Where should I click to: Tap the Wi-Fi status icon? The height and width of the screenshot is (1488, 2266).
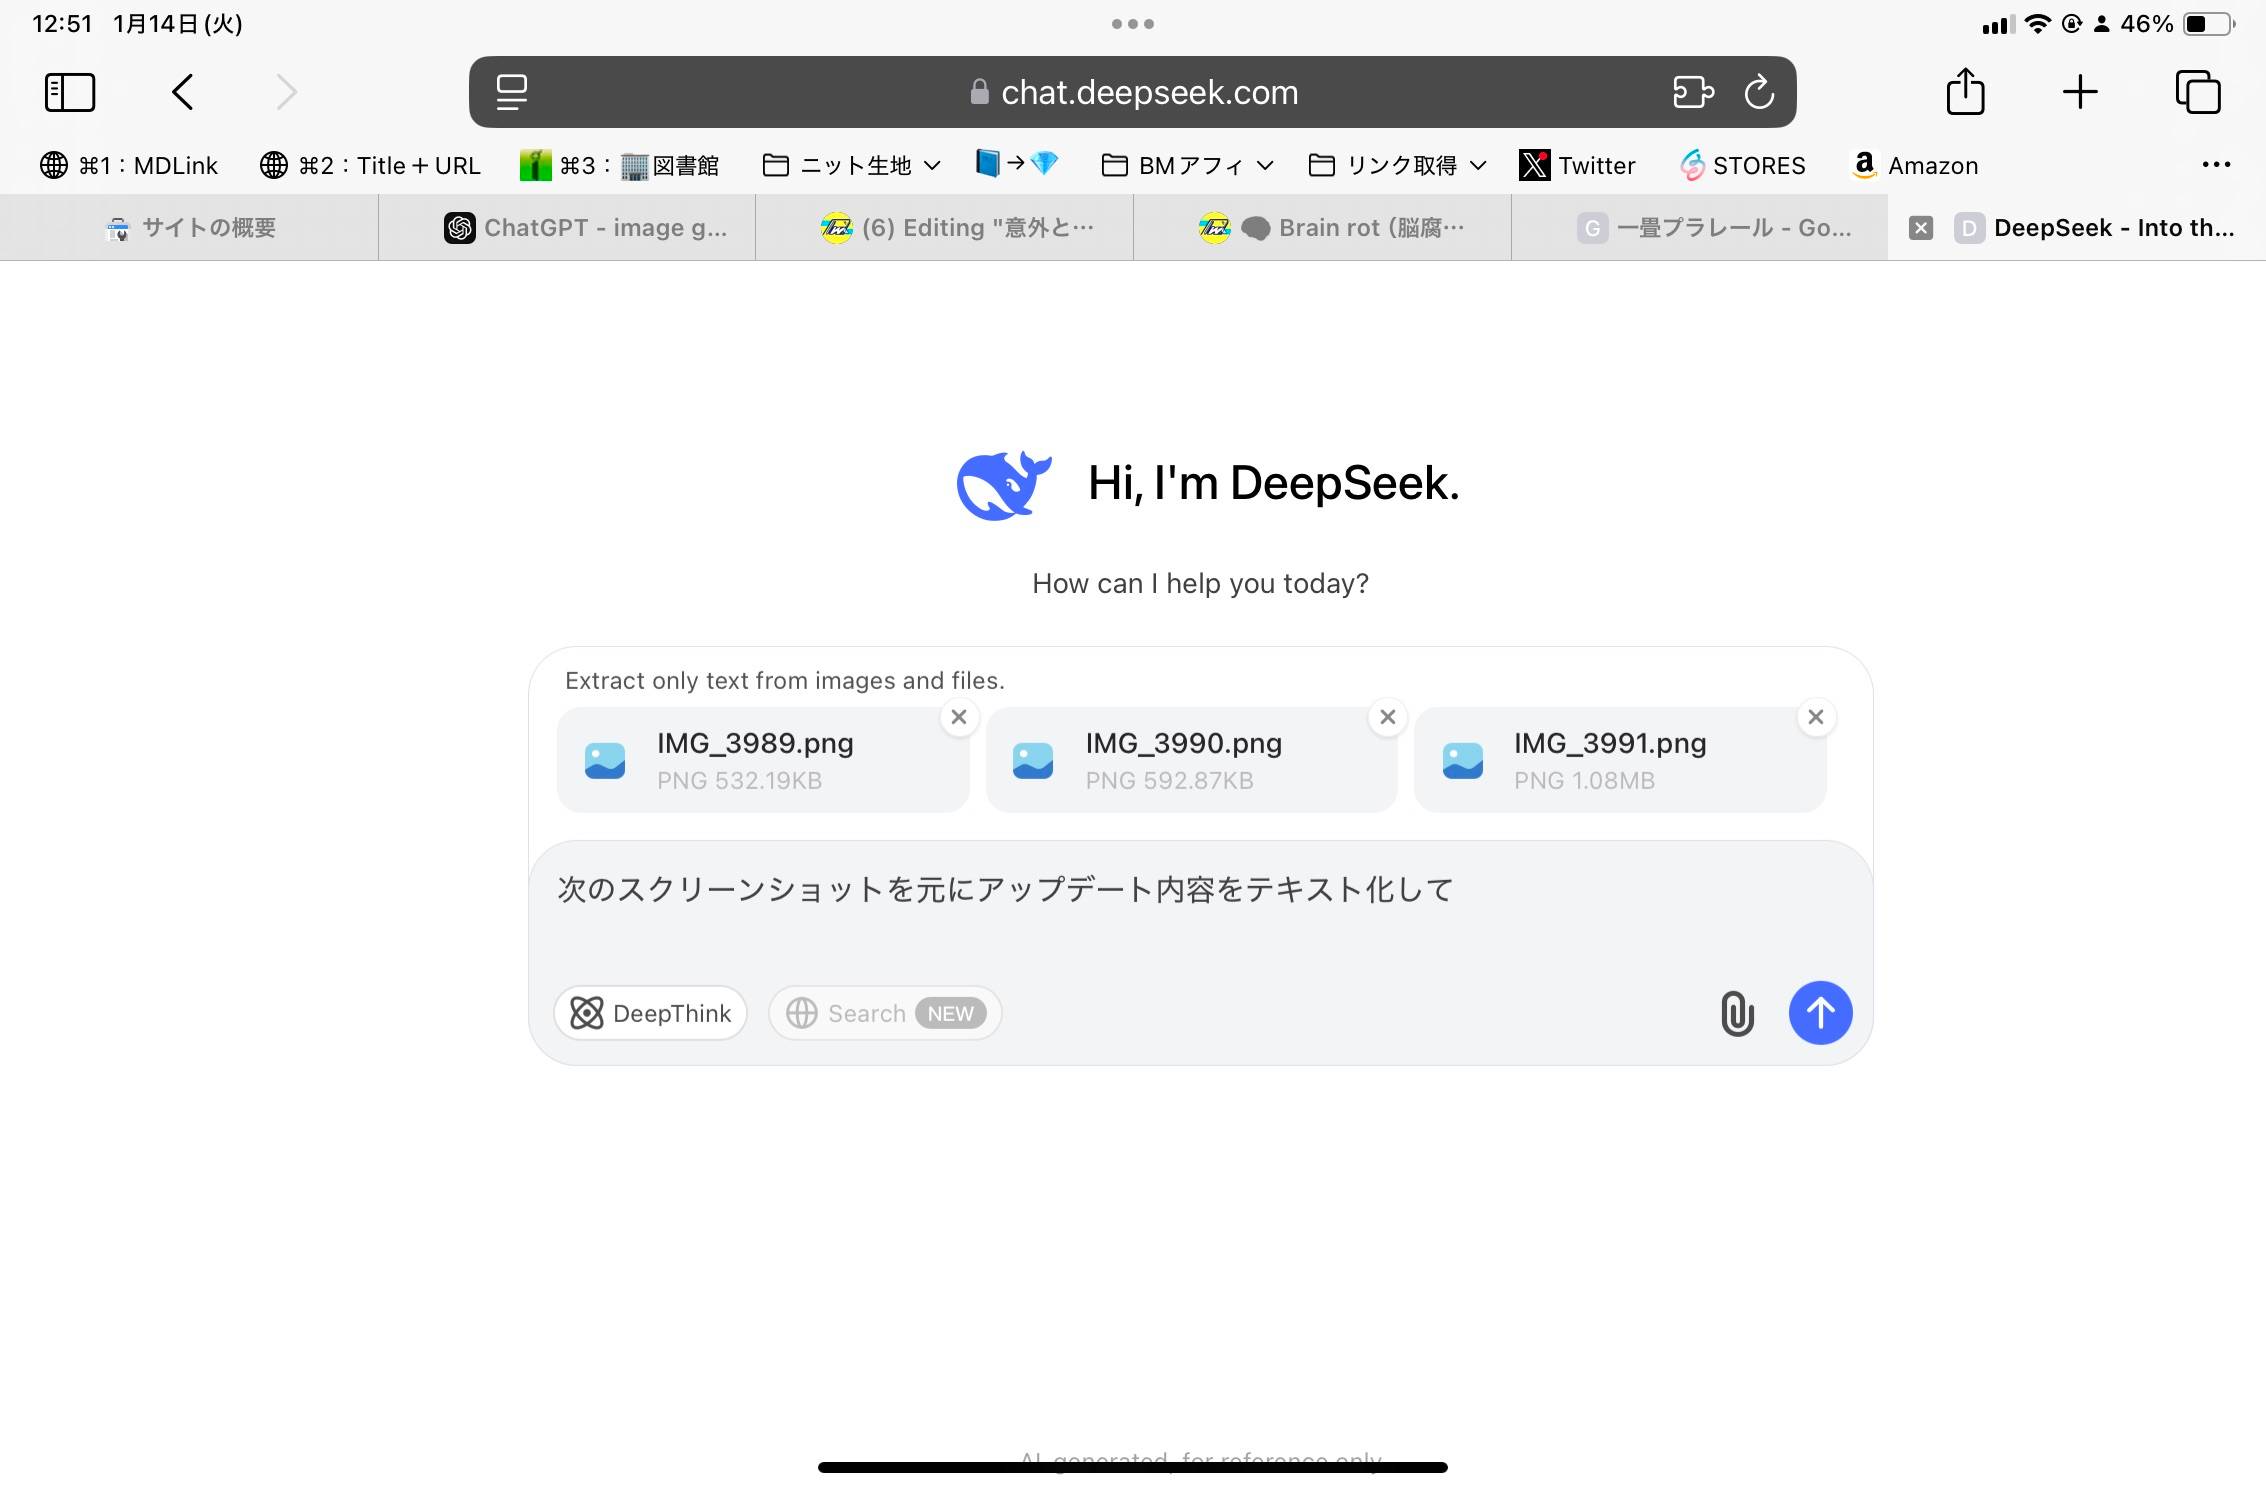click(2037, 24)
